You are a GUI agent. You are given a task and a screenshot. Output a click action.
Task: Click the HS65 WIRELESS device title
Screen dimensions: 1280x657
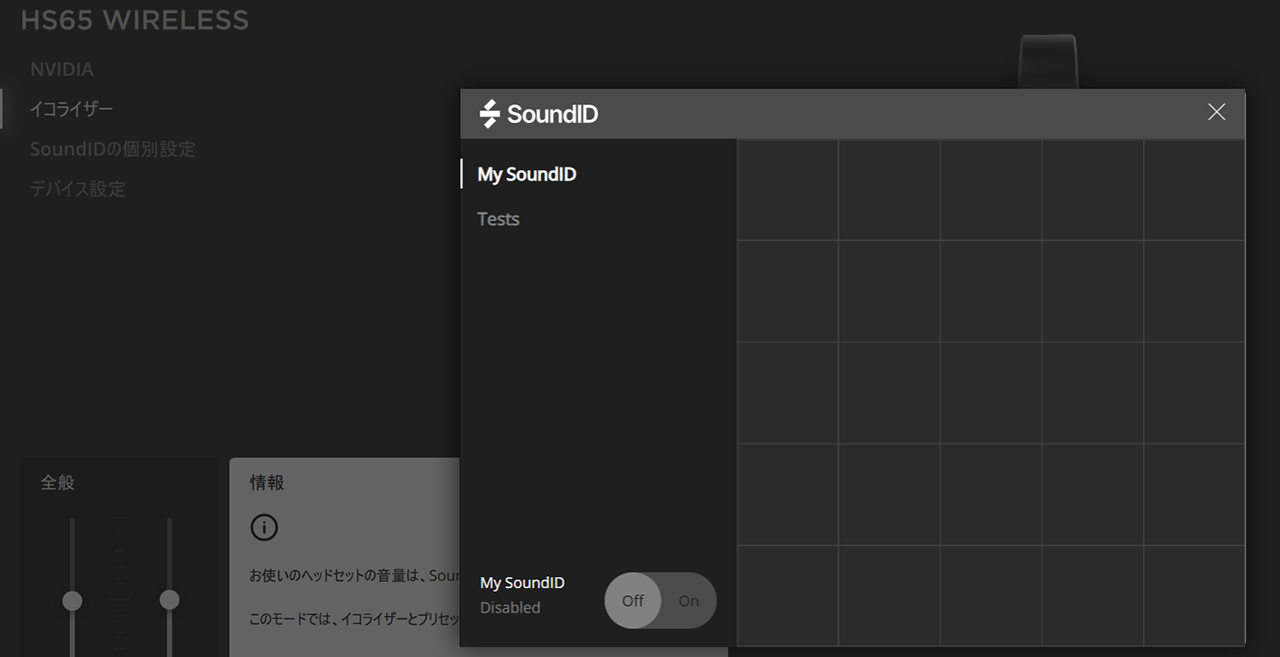click(x=135, y=20)
